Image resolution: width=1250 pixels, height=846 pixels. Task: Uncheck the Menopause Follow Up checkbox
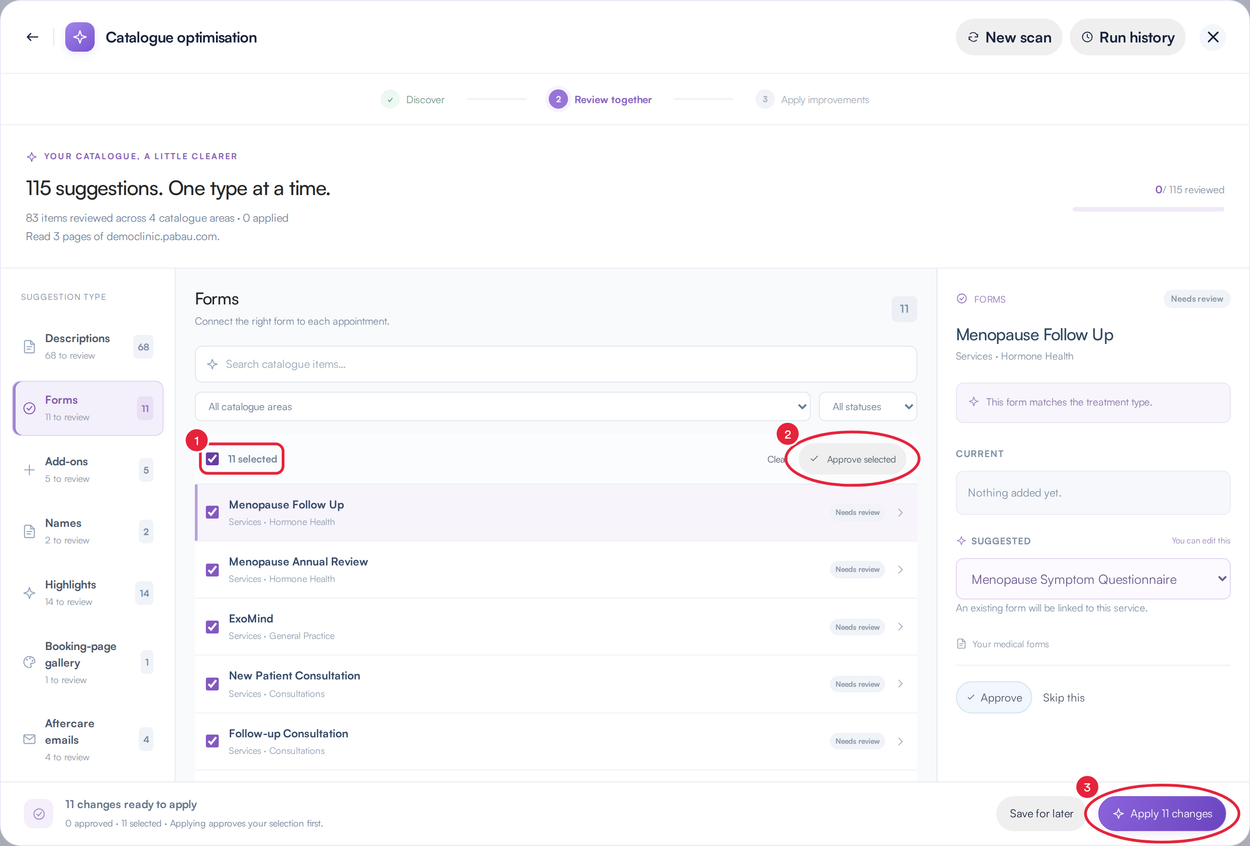pos(212,512)
